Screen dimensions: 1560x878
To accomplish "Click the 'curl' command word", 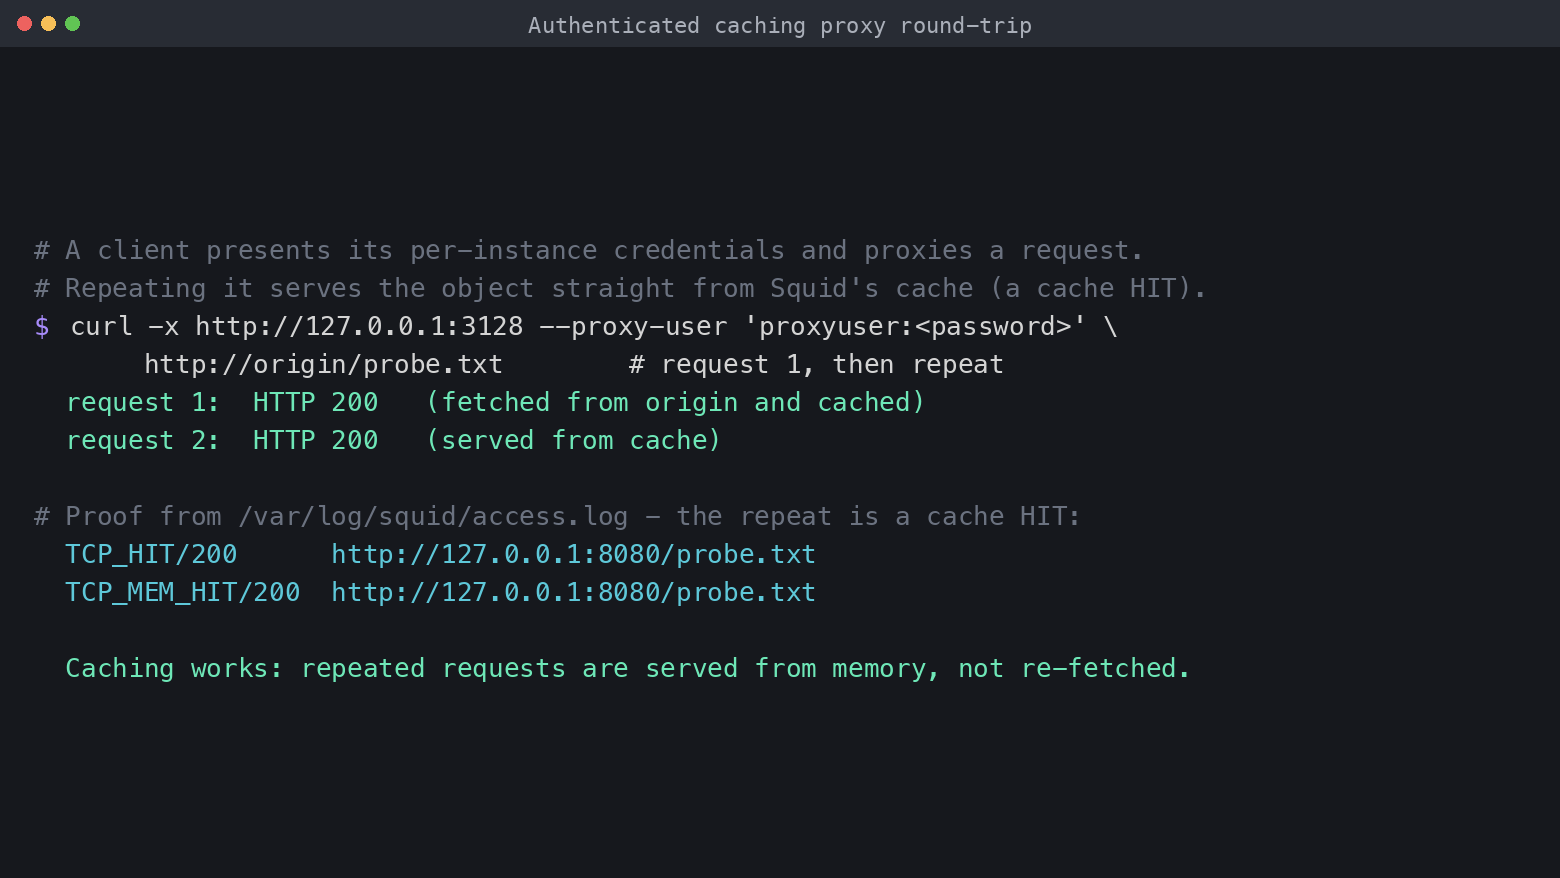I will click(x=101, y=326).
